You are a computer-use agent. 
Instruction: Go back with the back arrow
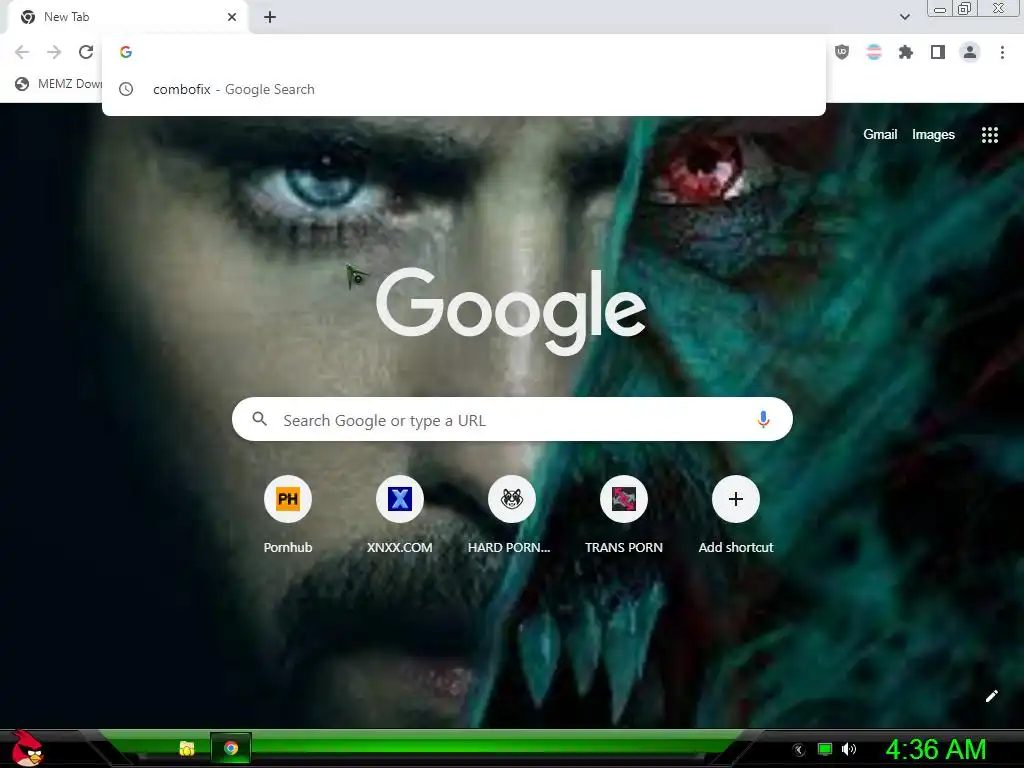tap(22, 52)
